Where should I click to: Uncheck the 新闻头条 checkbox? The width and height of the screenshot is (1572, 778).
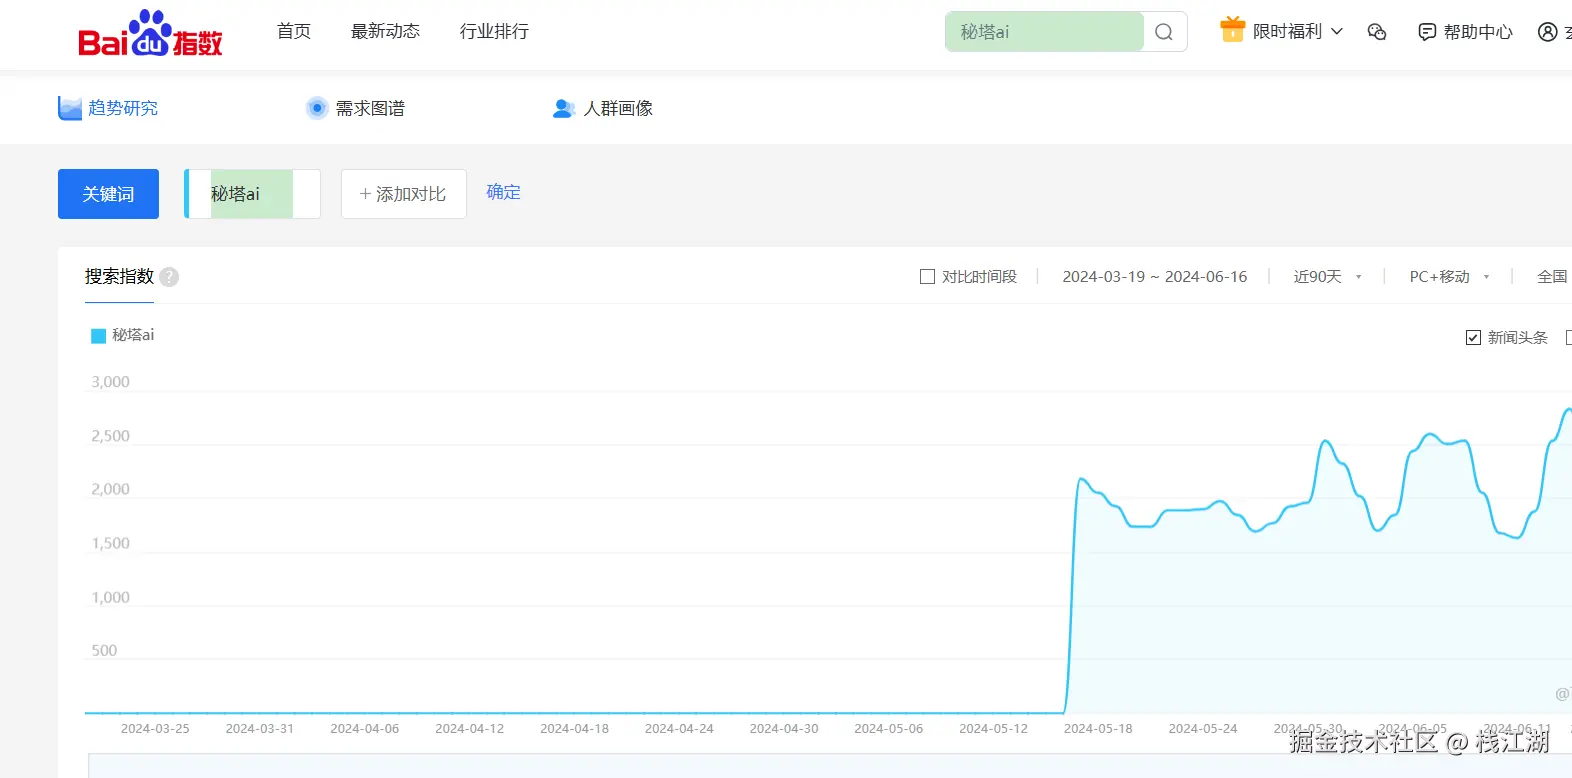pyautogui.click(x=1473, y=338)
